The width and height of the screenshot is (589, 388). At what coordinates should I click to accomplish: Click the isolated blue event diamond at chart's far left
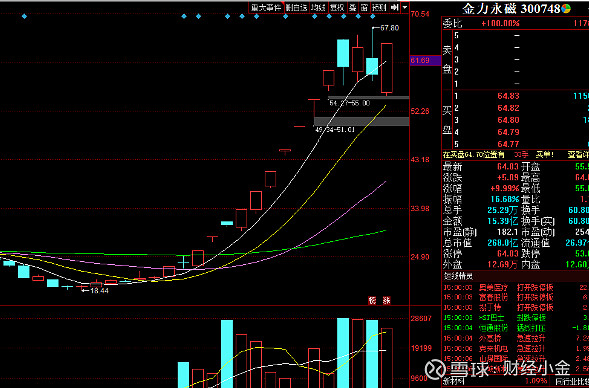click(x=24, y=16)
